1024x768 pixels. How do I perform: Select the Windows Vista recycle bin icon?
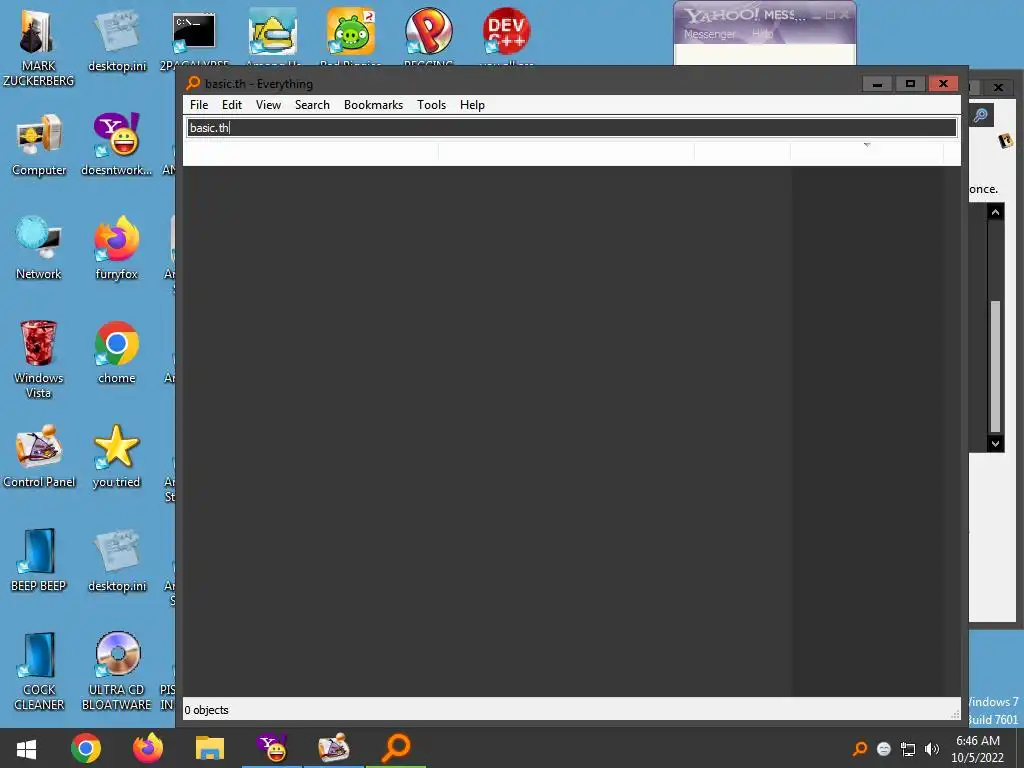point(39,343)
